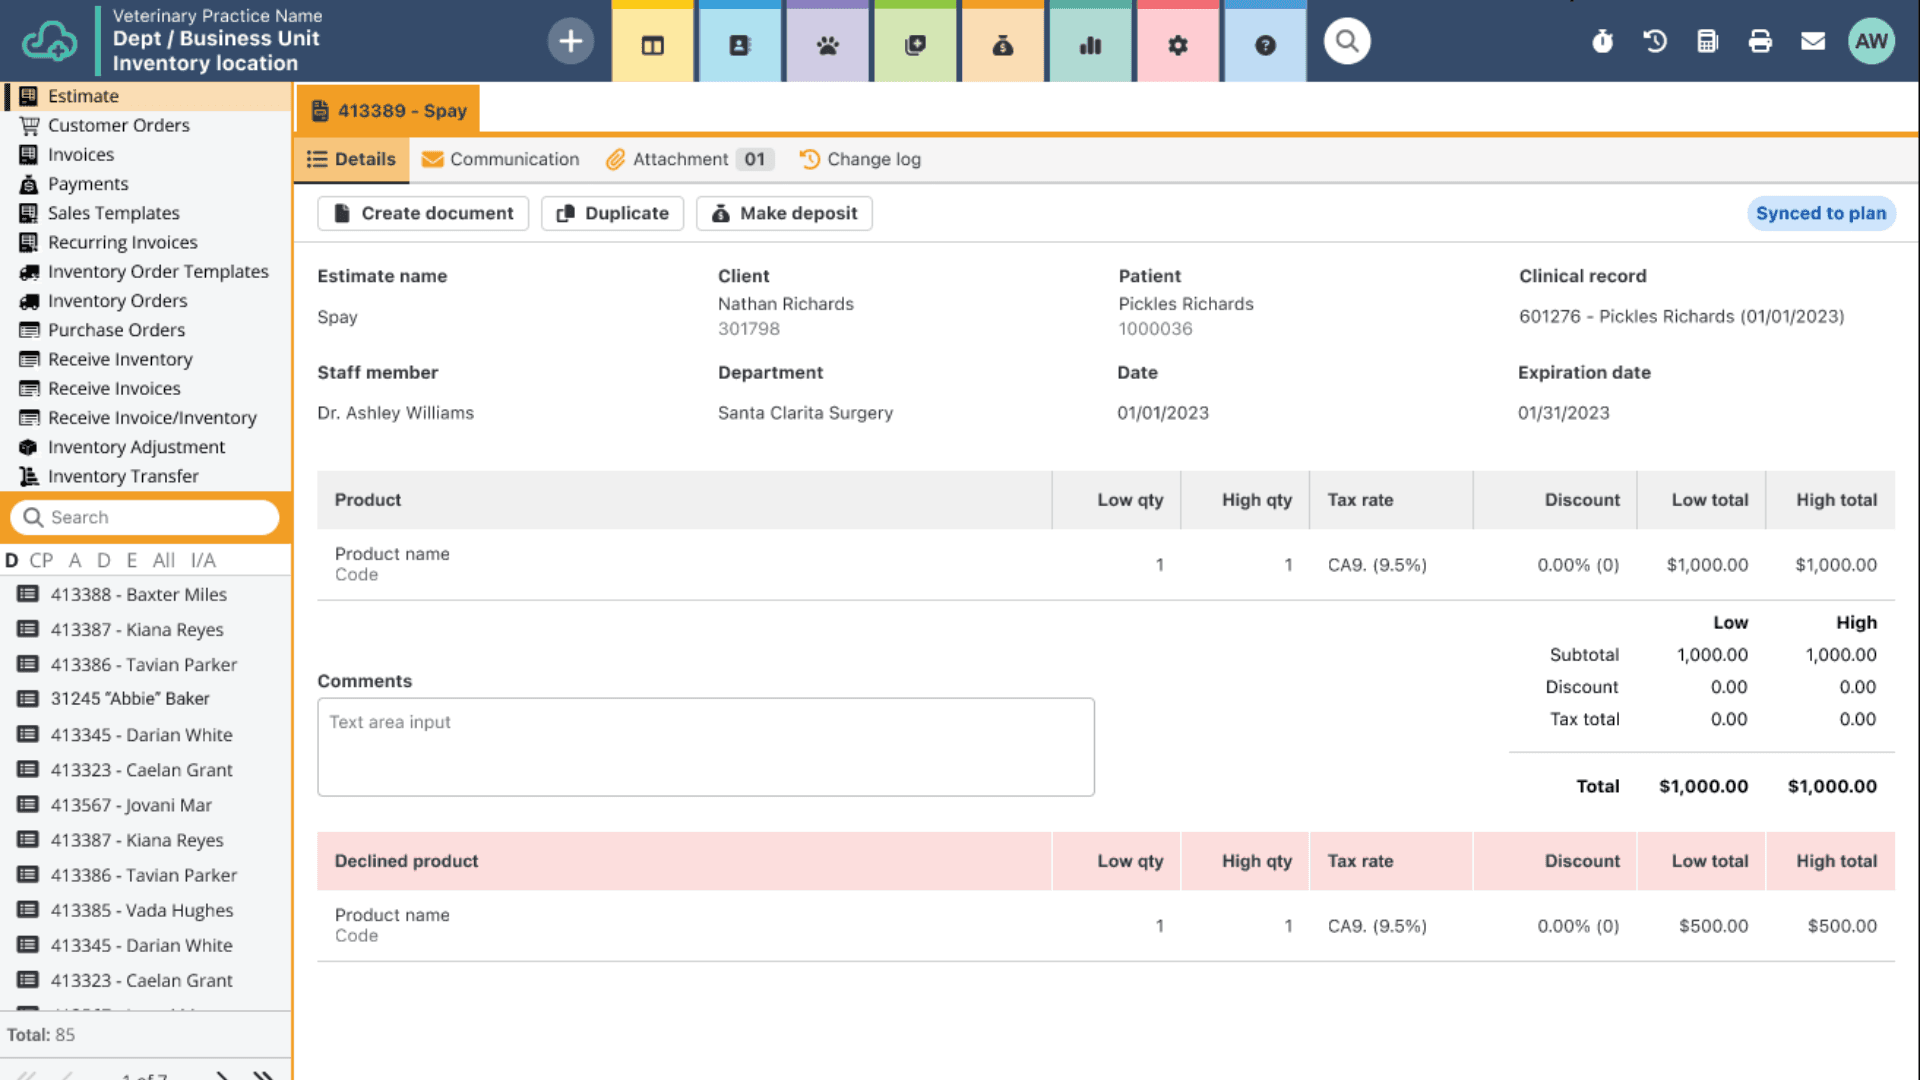Click the plus add-new button
Screen dimensions: 1920x1080
[x=570, y=42]
